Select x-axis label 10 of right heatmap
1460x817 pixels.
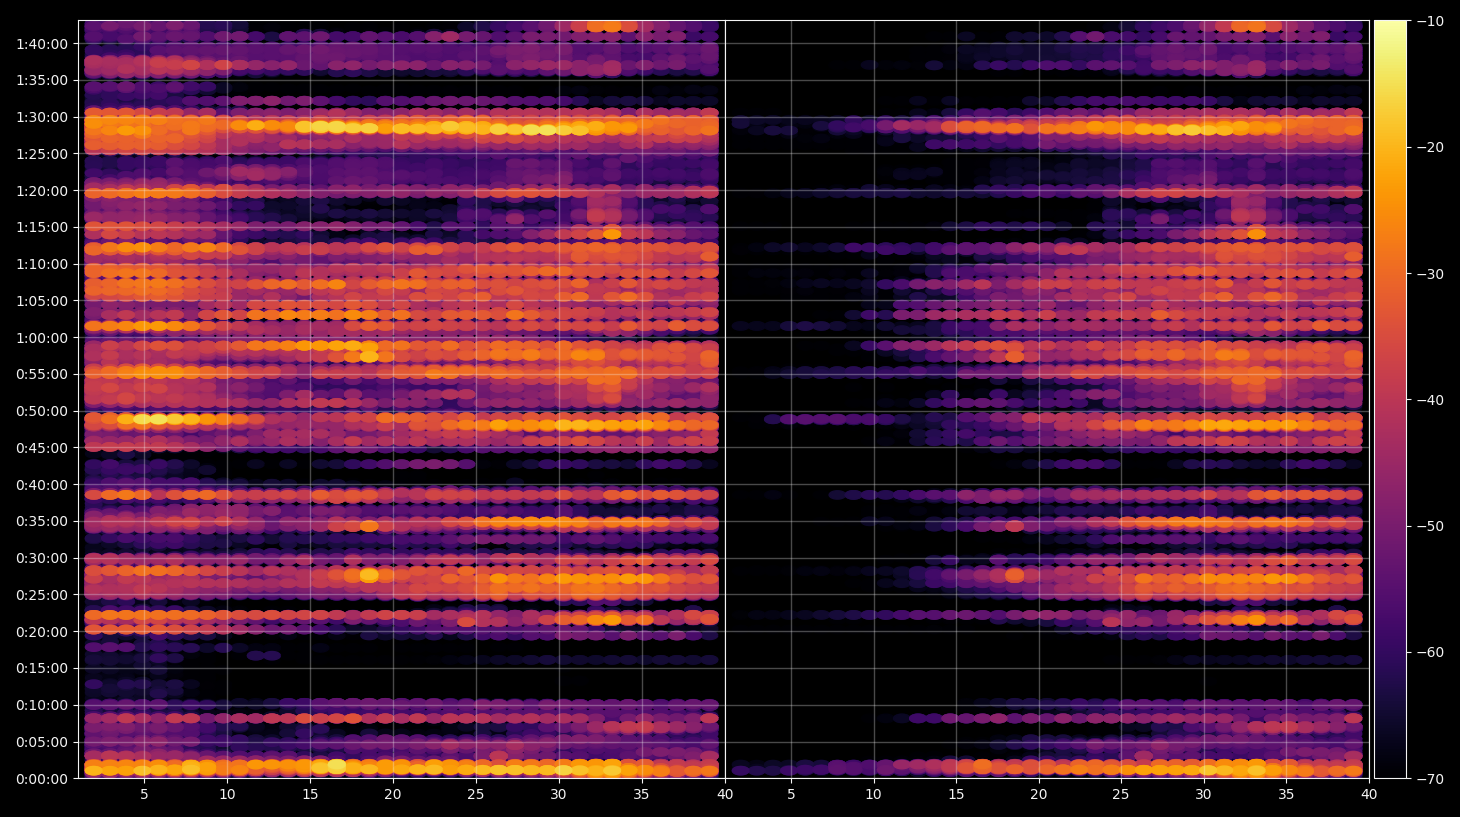tap(873, 795)
